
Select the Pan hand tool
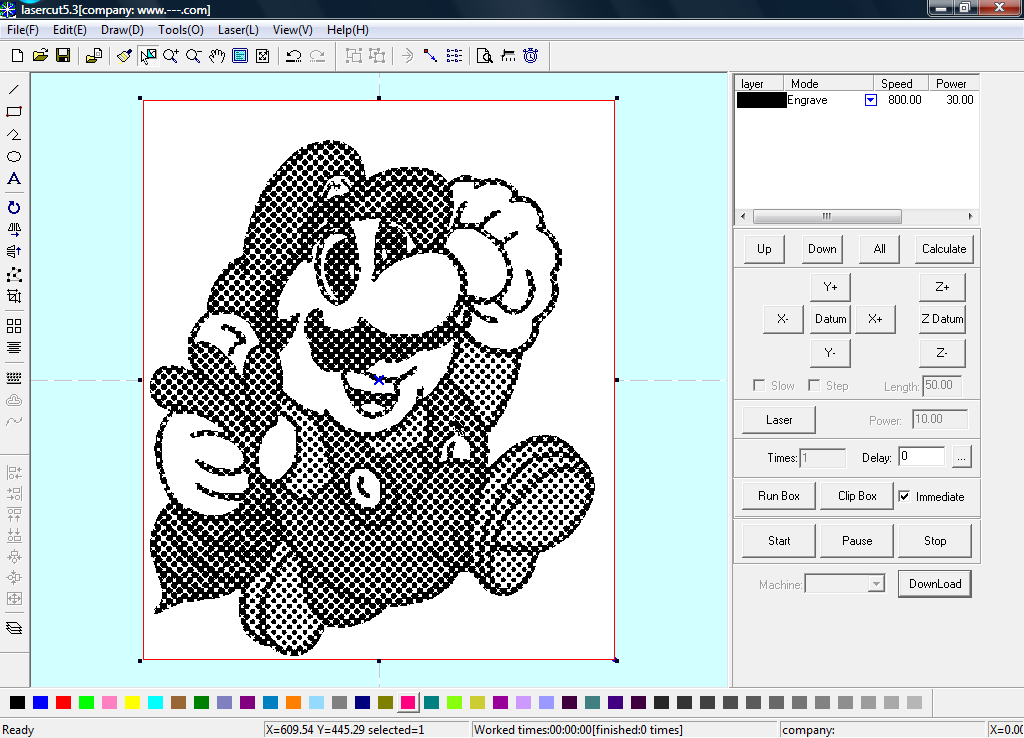pos(217,56)
